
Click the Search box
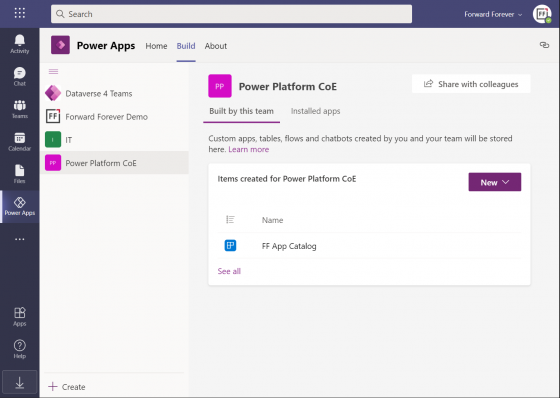[231, 14]
